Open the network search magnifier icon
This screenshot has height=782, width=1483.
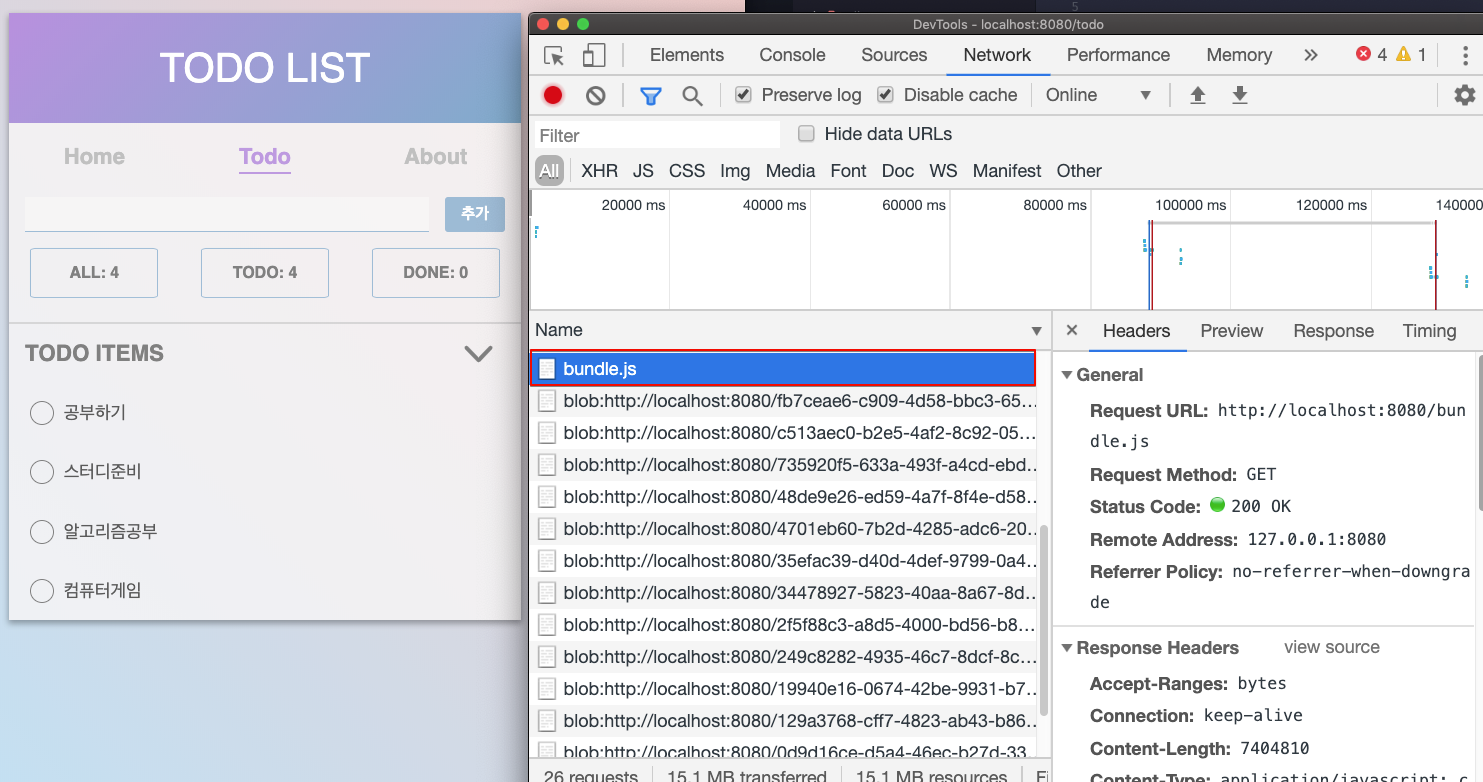[692, 95]
